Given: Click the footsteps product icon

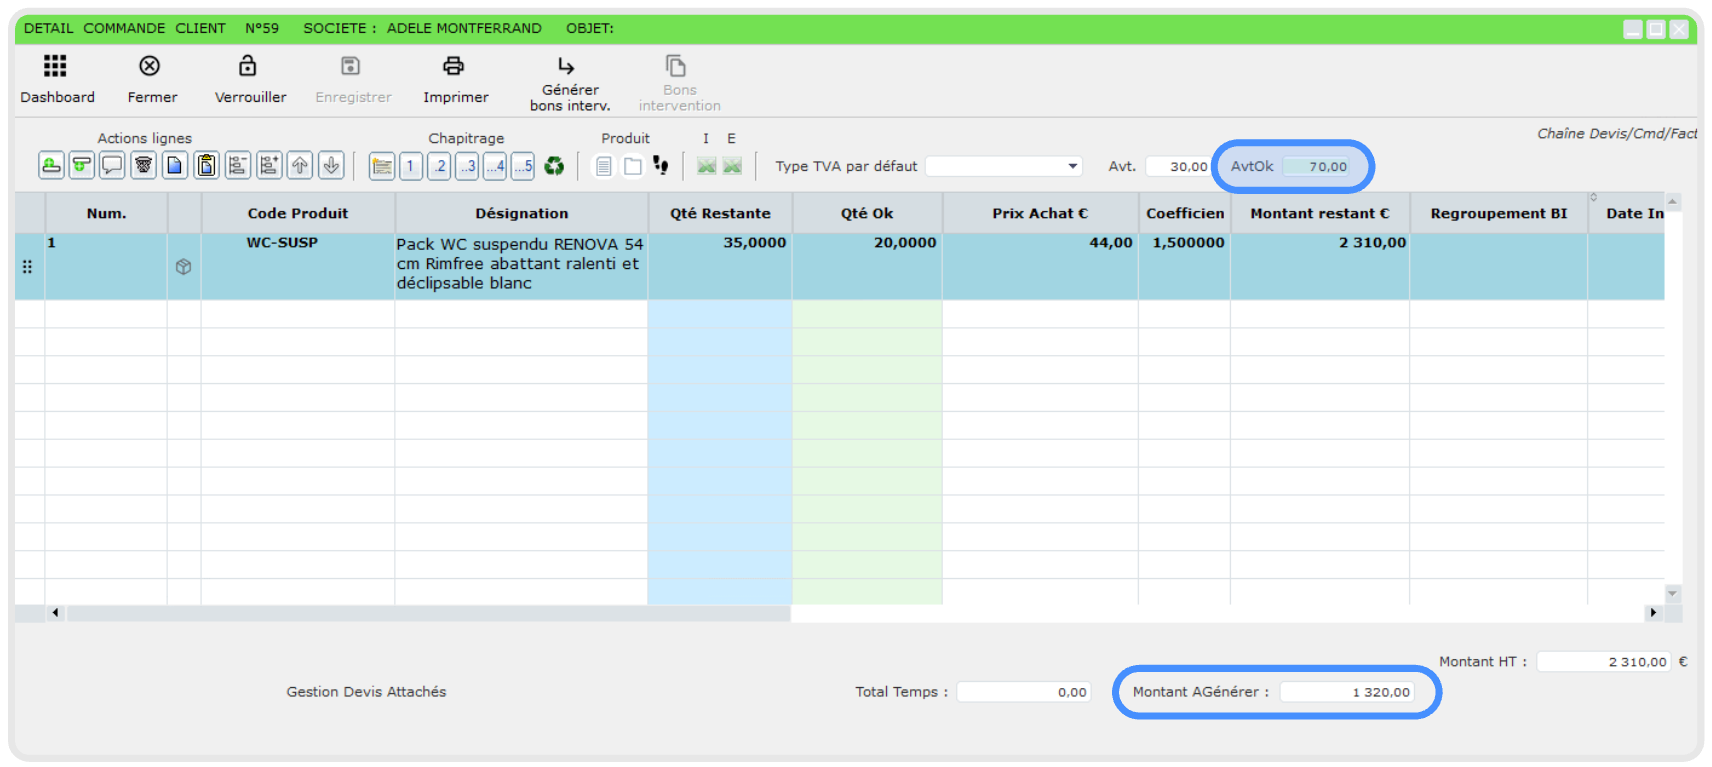Looking at the screenshot, I should 660,165.
